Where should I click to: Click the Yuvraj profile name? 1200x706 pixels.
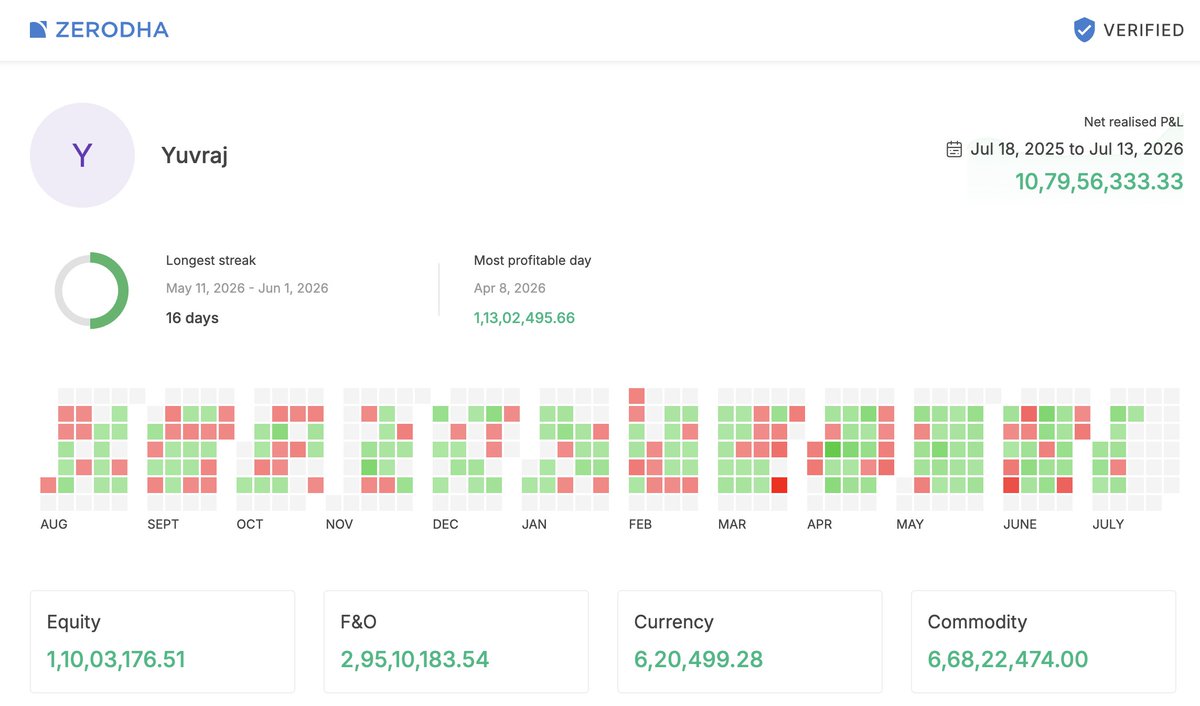(194, 156)
